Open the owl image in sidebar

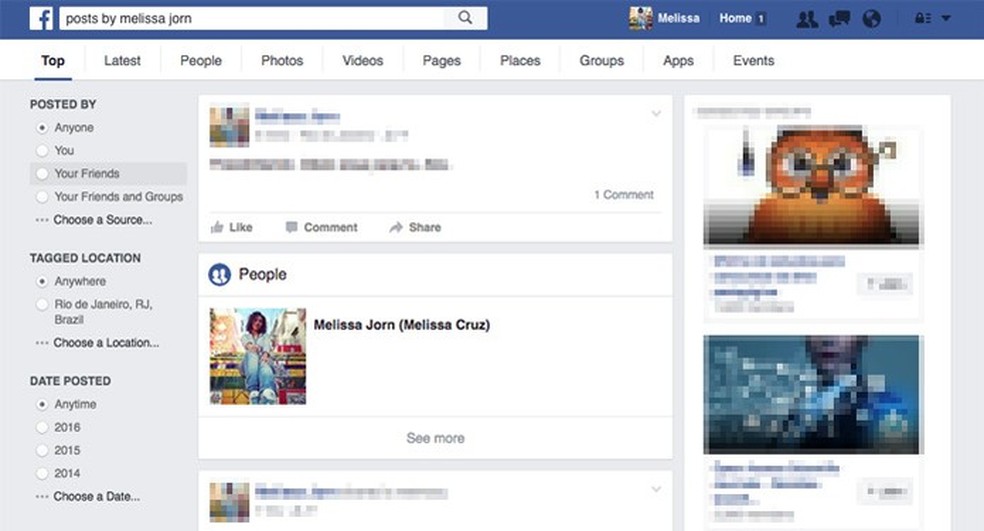click(811, 185)
